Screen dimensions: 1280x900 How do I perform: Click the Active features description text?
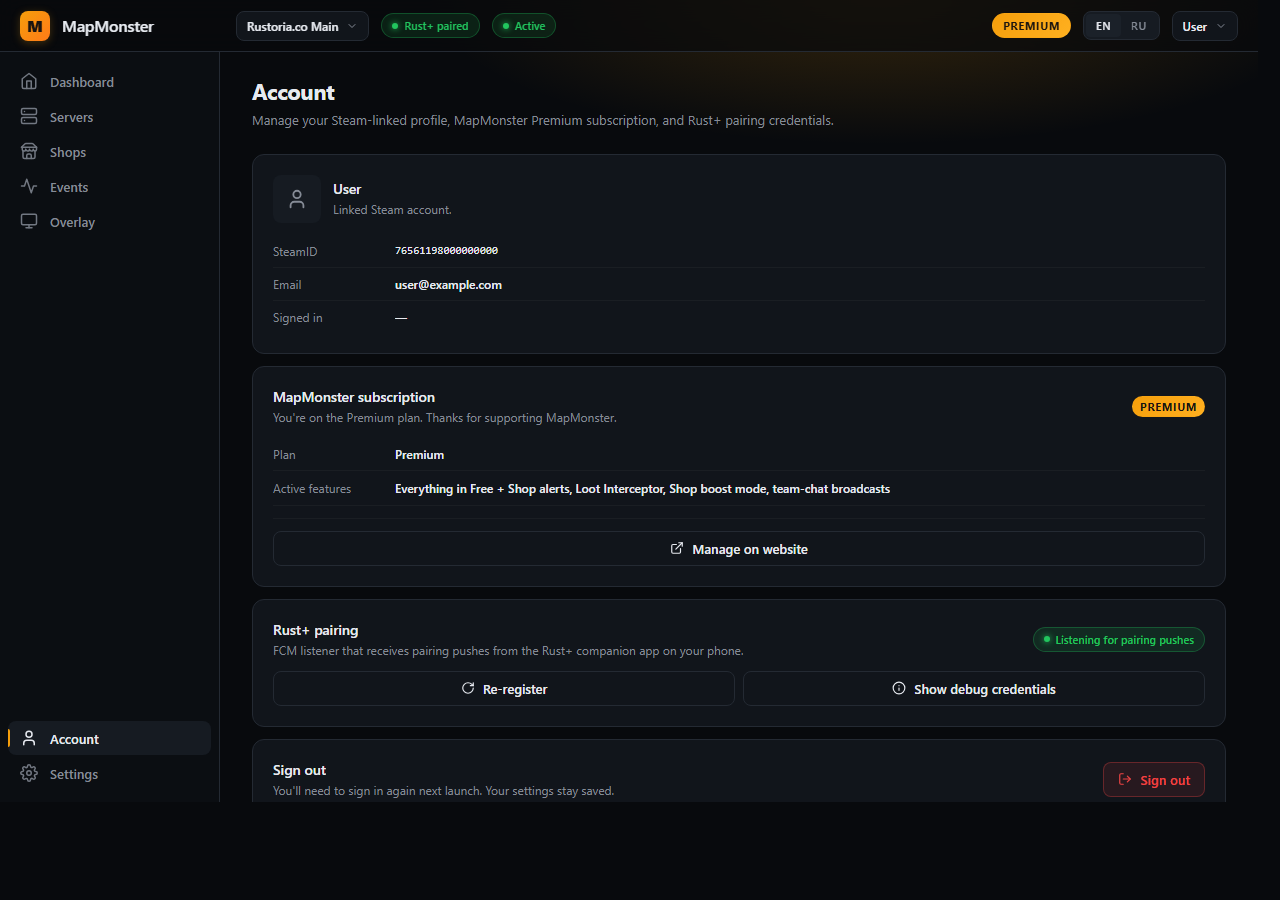click(x=642, y=489)
